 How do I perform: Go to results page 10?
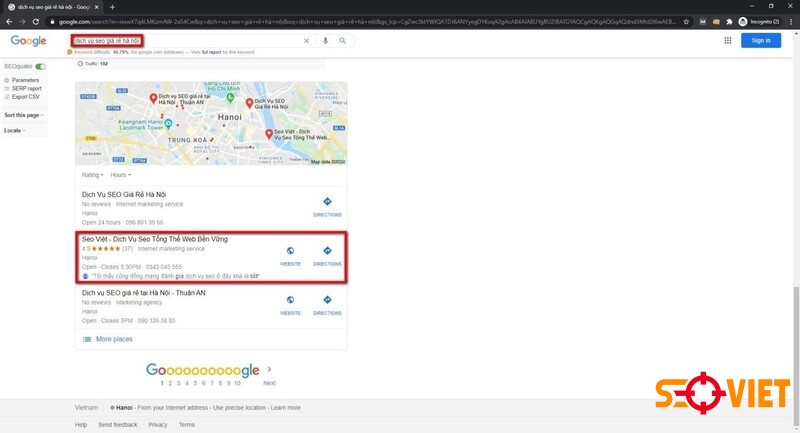(x=237, y=383)
